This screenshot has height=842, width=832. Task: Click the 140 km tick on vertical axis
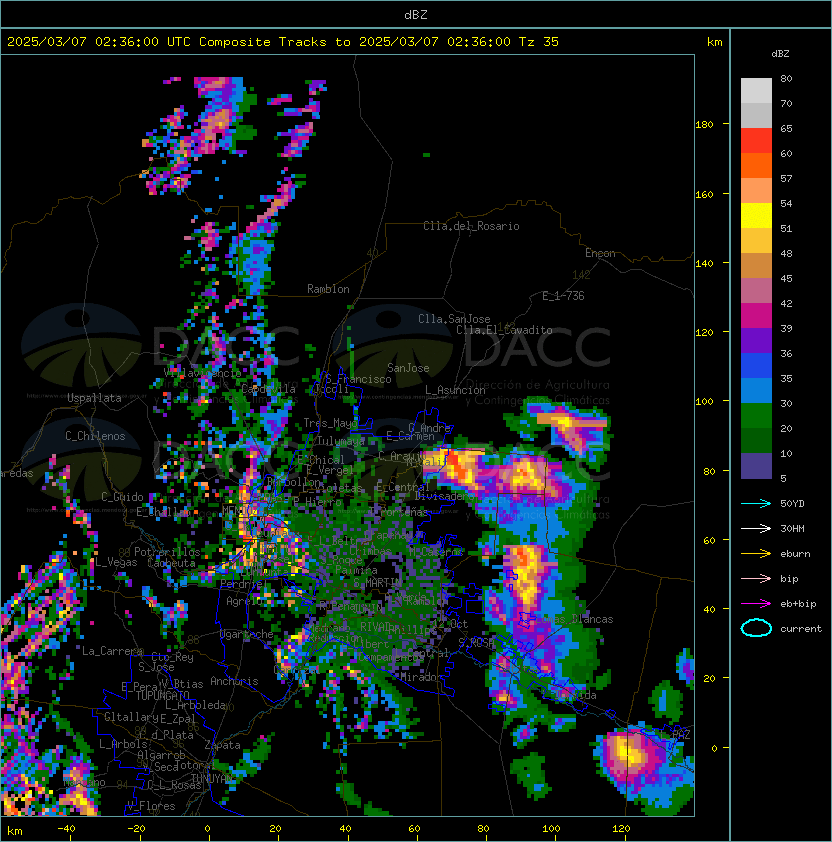[x=704, y=264]
